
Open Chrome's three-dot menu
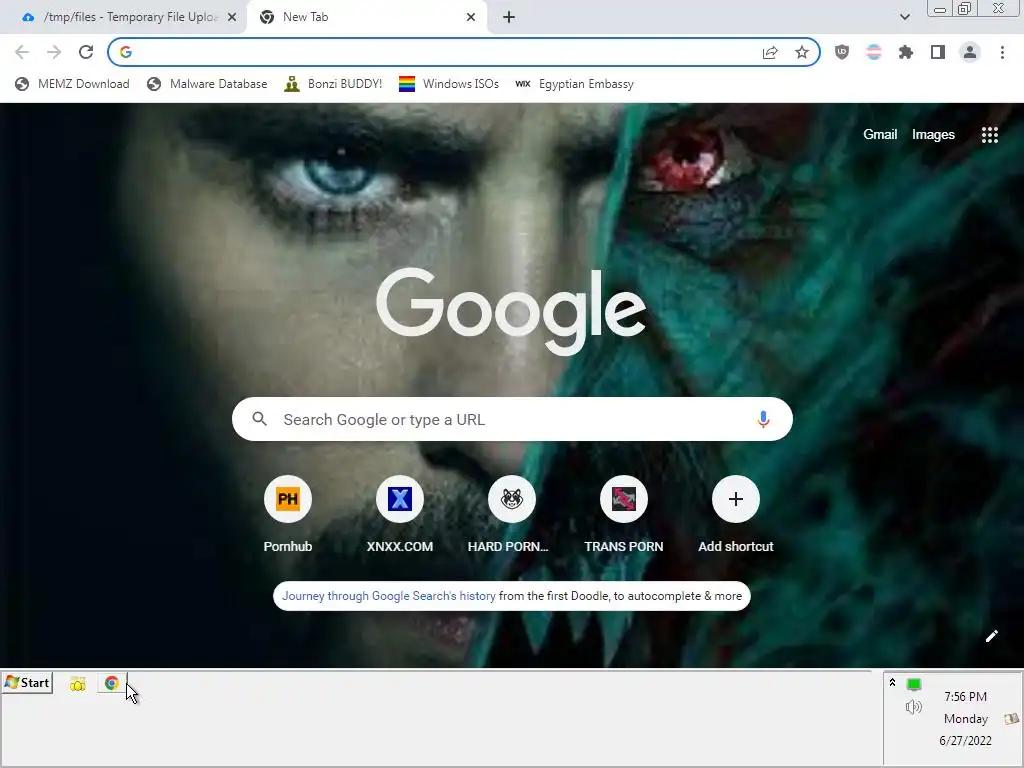point(1002,52)
